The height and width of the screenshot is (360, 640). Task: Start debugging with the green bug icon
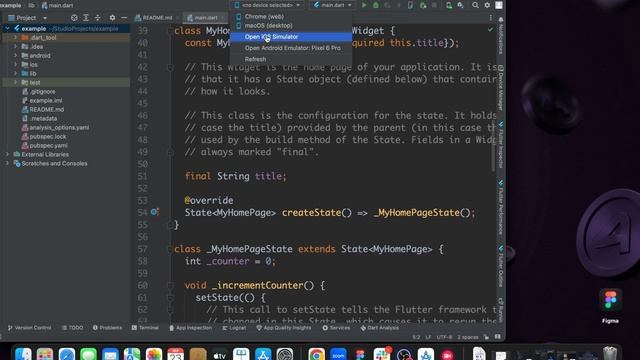(x=376, y=5)
